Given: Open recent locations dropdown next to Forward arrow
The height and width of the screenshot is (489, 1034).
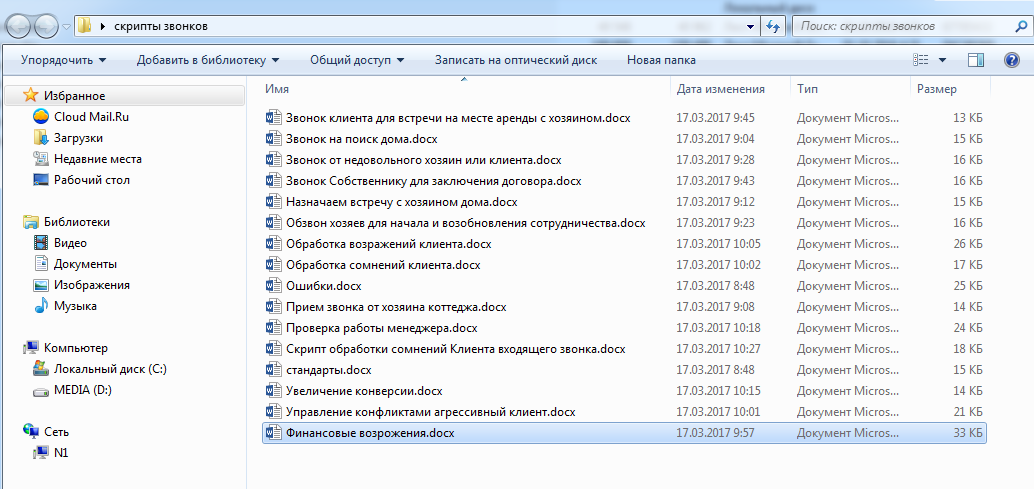Looking at the screenshot, I should click(x=67, y=27).
